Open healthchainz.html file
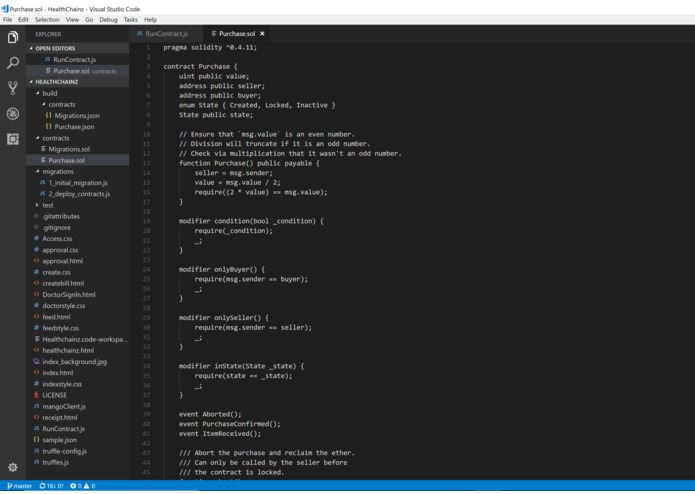This screenshot has height=494, width=695. coord(78,350)
